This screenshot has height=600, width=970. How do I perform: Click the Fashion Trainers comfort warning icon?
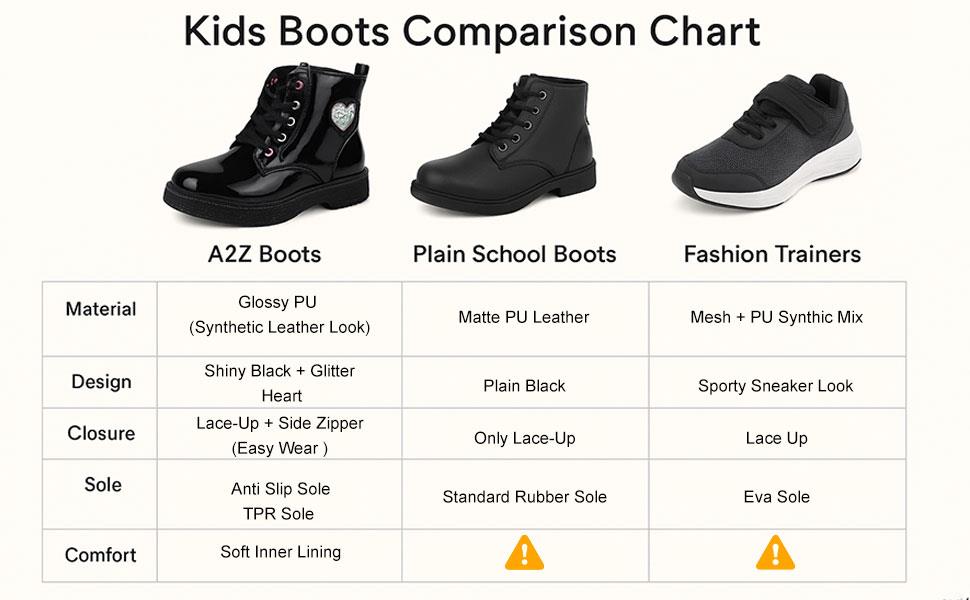[x=775, y=552]
